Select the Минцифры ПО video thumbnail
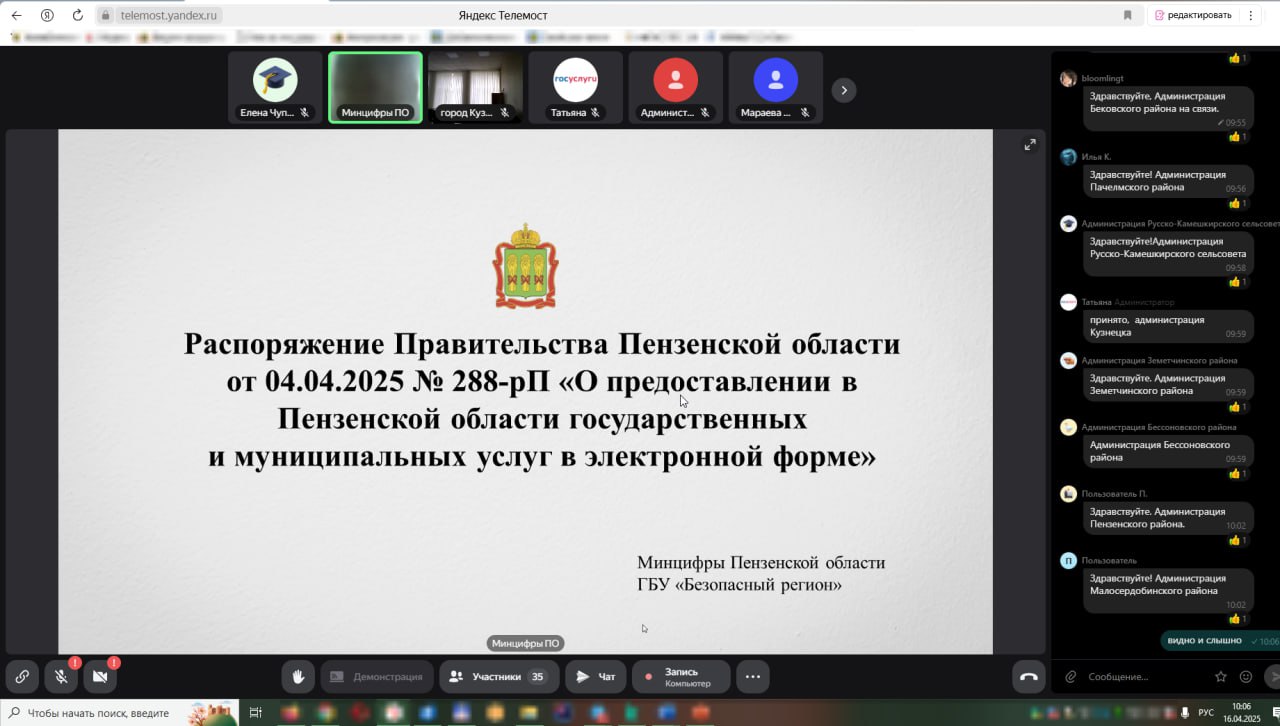 tap(375, 87)
